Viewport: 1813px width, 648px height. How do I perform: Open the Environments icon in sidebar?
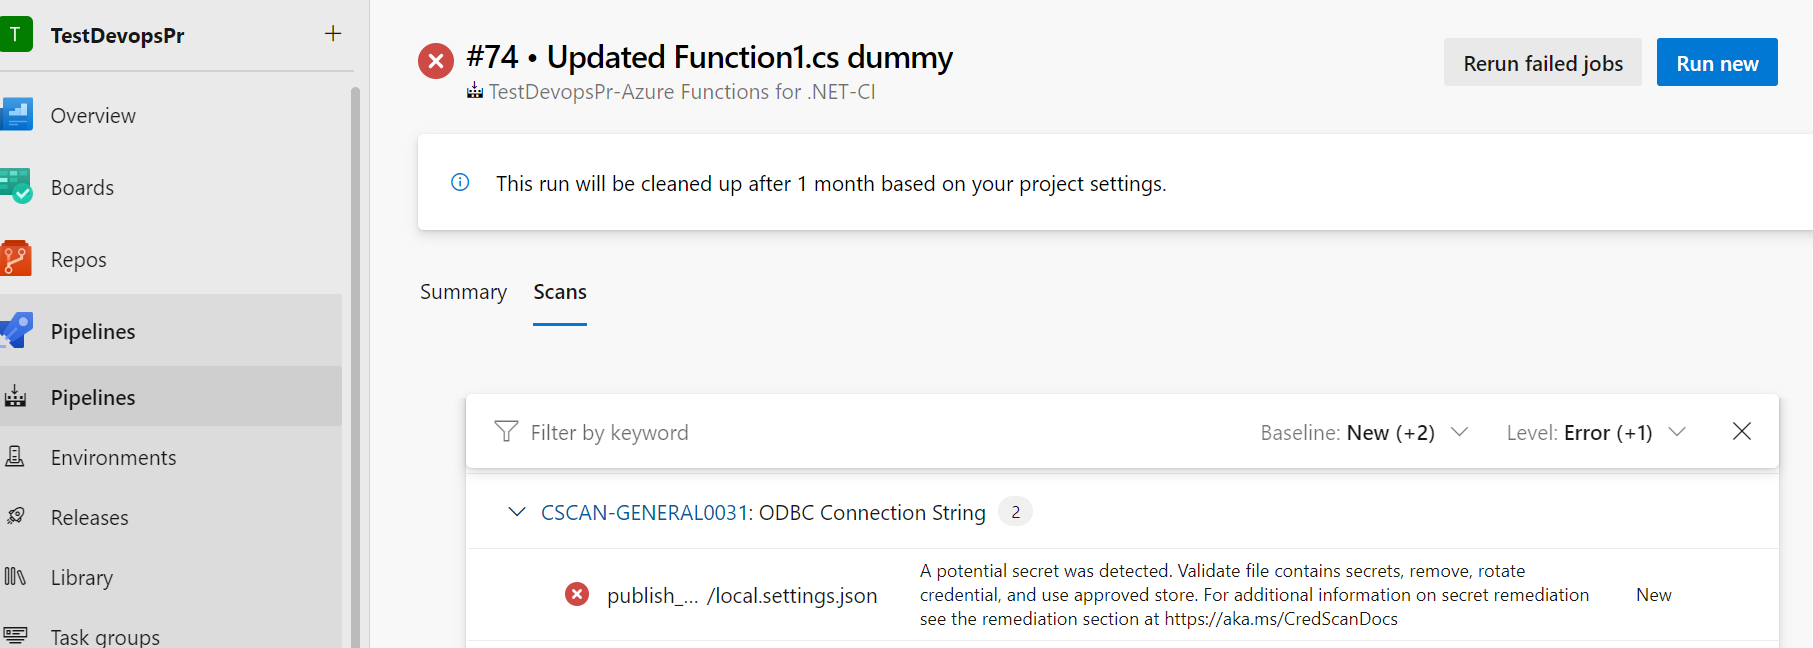coord(16,457)
